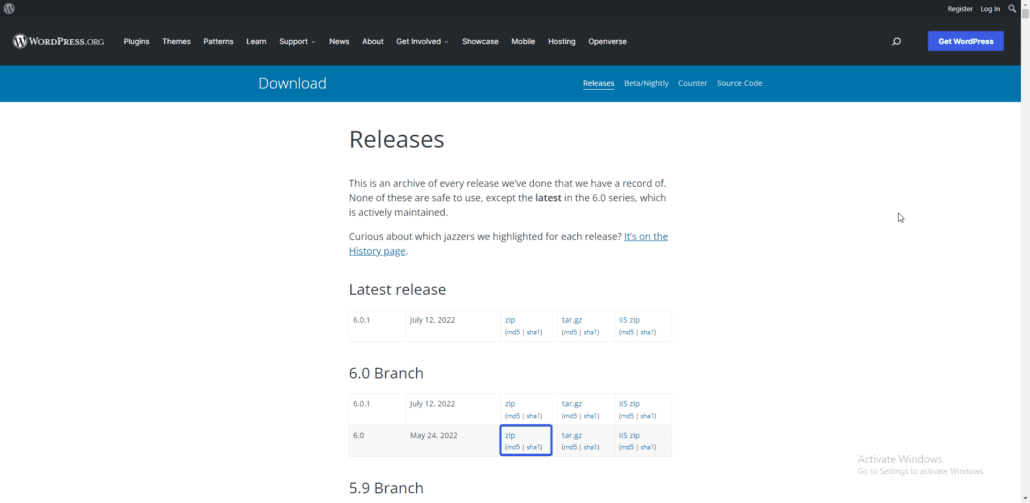The width and height of the screenshot is (1030, 503).
Task: Click the admin bar search icon
Action: click(x=1012, y=9)
